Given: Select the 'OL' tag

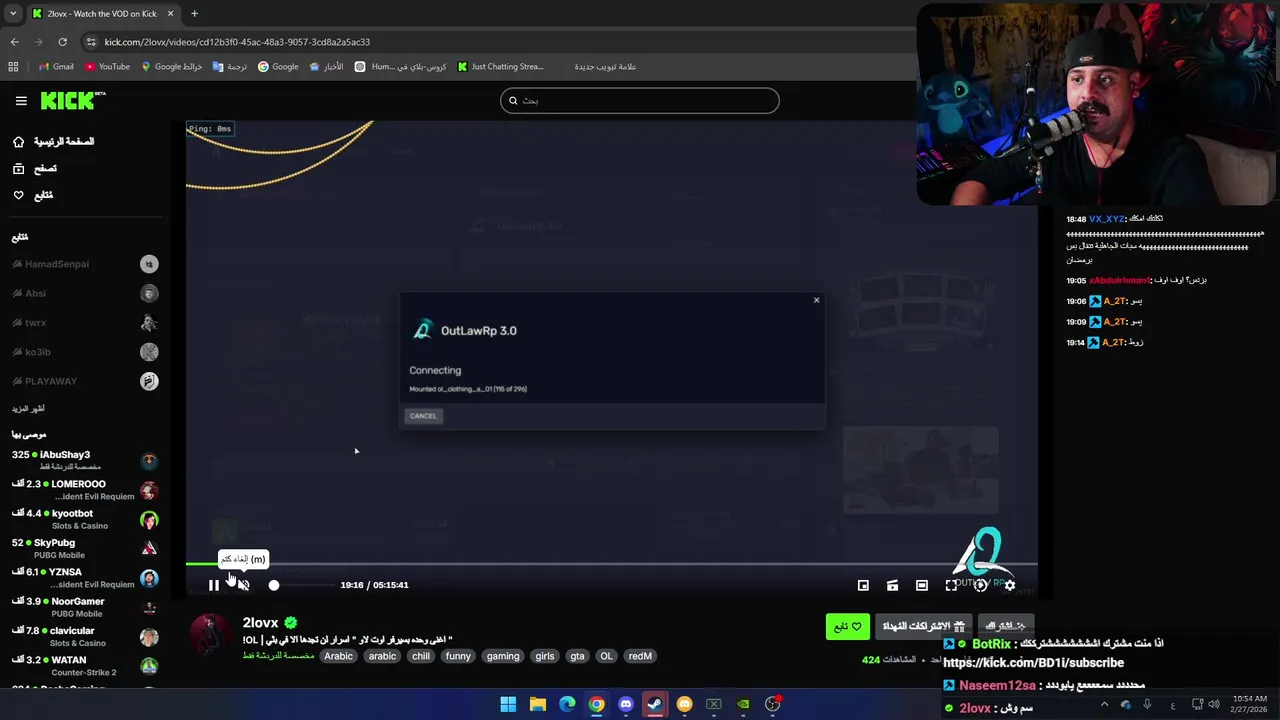Looking at the screenshot, I should (606, 656).
